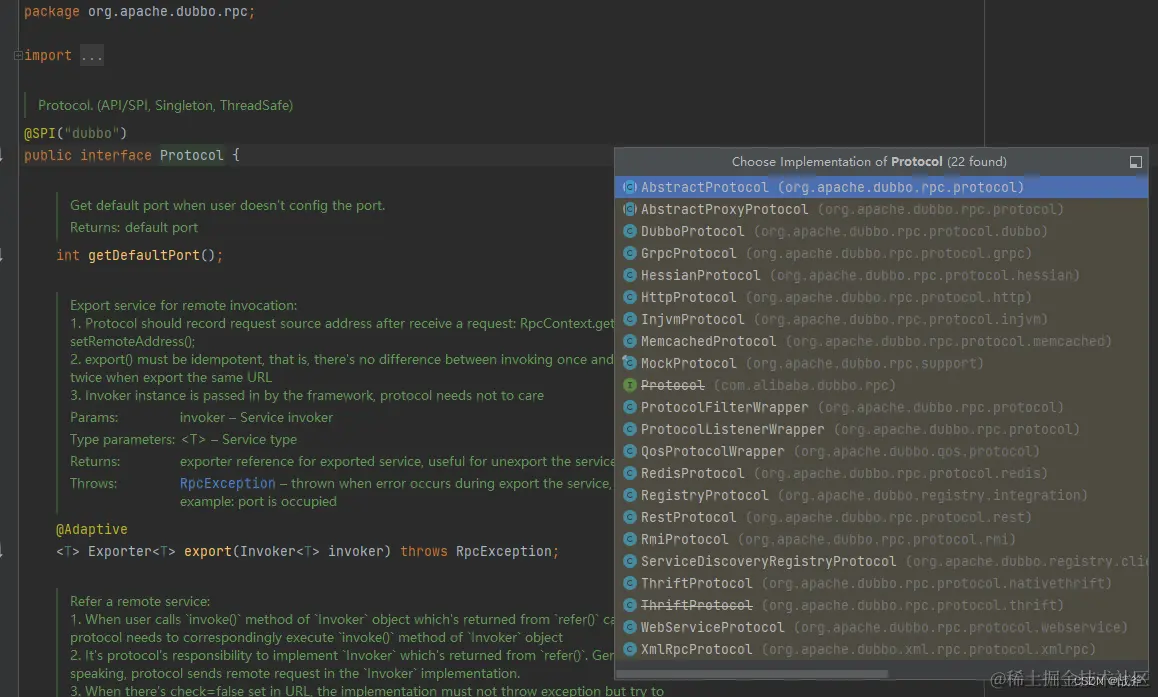The image size is (1158, 697).
Task: Open ProtocolListenerWrapper implementation
Action: pos(881,429)
